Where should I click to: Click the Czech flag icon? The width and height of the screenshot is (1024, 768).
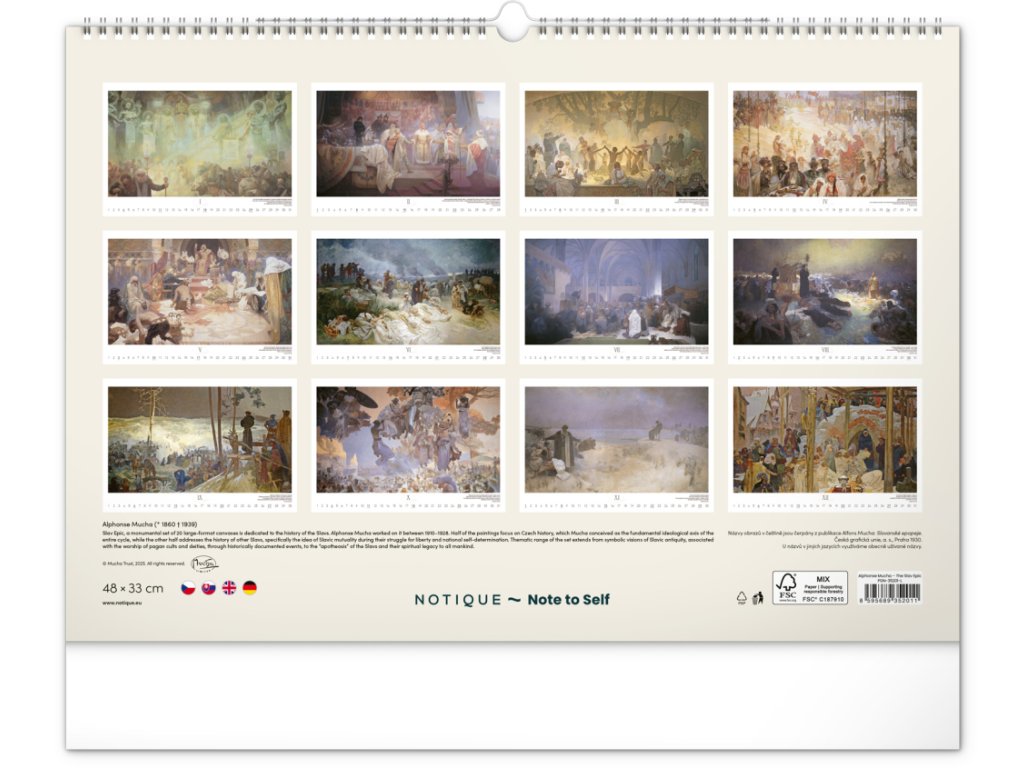(187, 588)
